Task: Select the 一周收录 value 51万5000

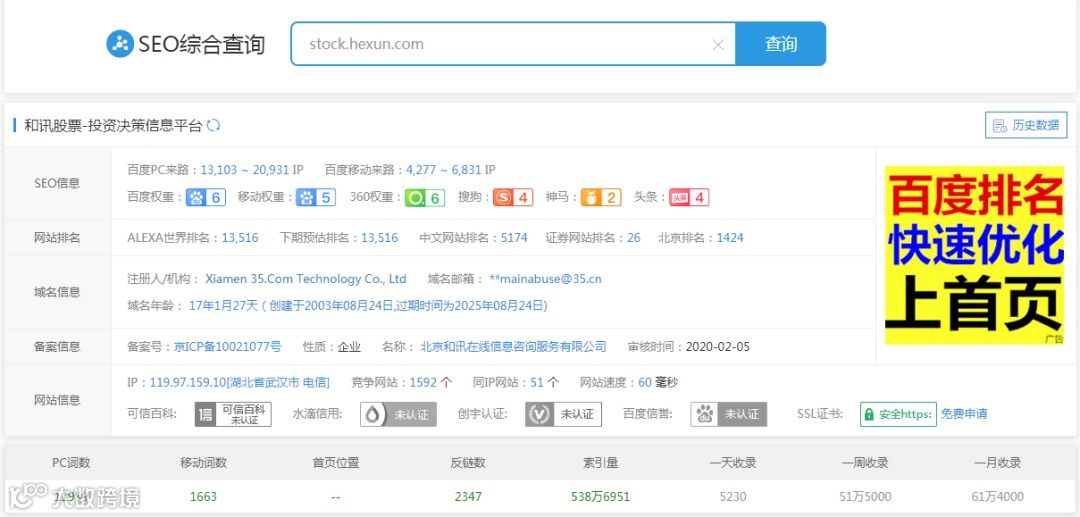Action: tap(865, 496)
